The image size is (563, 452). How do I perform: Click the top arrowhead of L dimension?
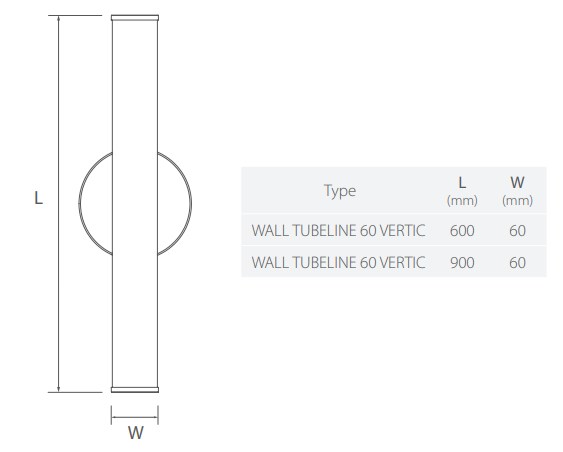(59, 18)
